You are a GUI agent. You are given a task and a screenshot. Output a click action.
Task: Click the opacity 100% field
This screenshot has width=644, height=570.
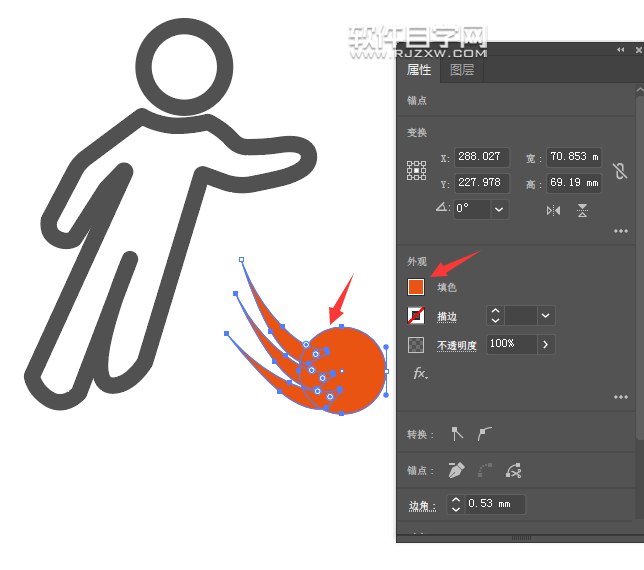tap(511, 344)
